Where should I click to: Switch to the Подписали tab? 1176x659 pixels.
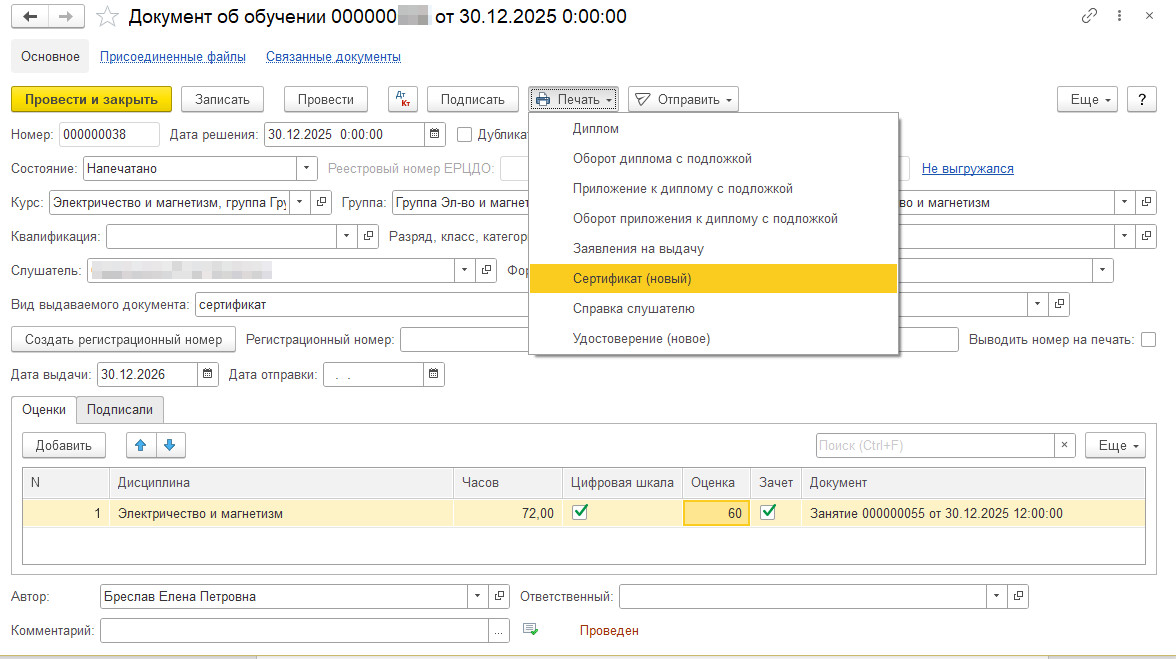point(119,409)
